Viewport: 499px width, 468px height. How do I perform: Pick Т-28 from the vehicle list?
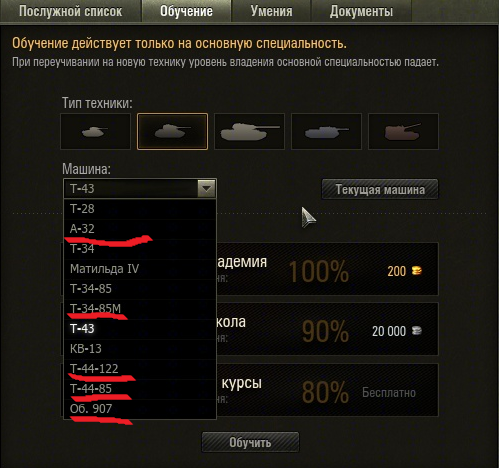click(x=140, y=209)
